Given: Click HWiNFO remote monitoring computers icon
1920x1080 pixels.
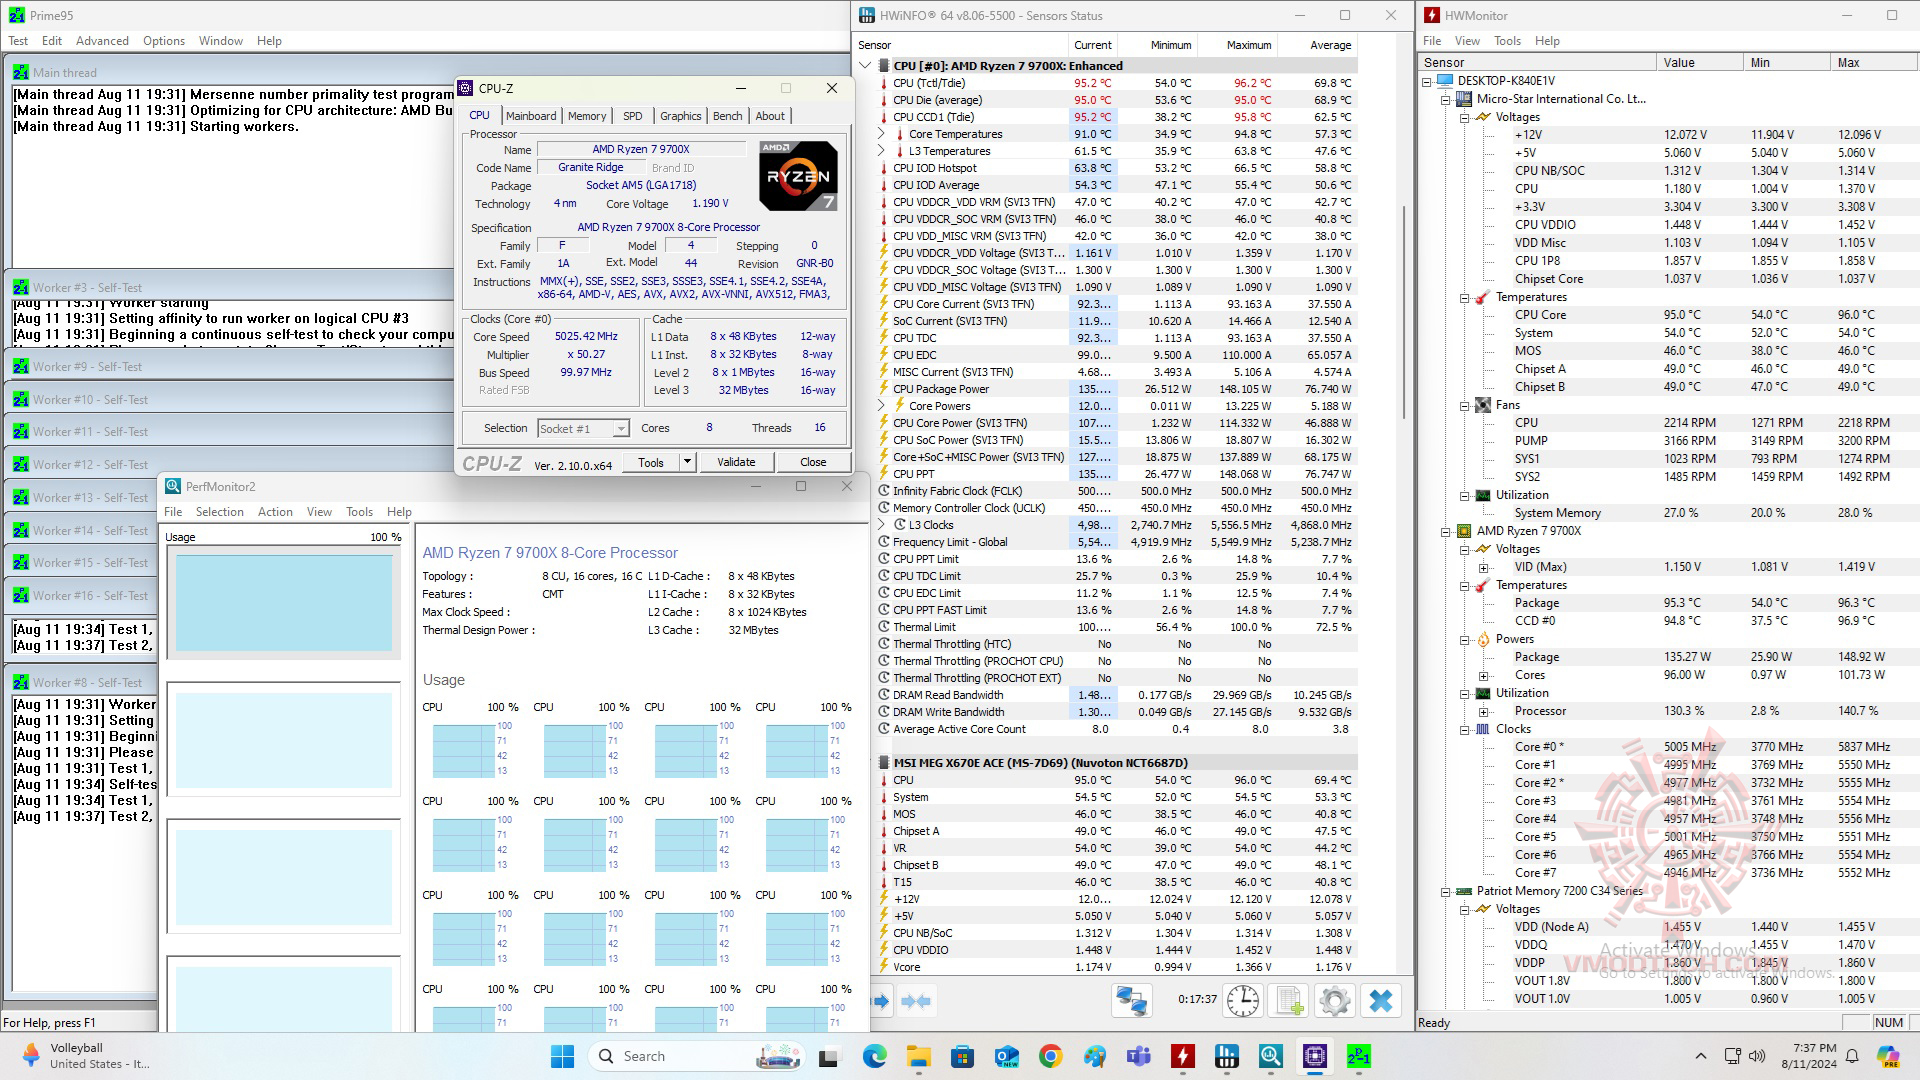Looking at the screenshot, I should pyautogui.click(x=1132, y=1001).
